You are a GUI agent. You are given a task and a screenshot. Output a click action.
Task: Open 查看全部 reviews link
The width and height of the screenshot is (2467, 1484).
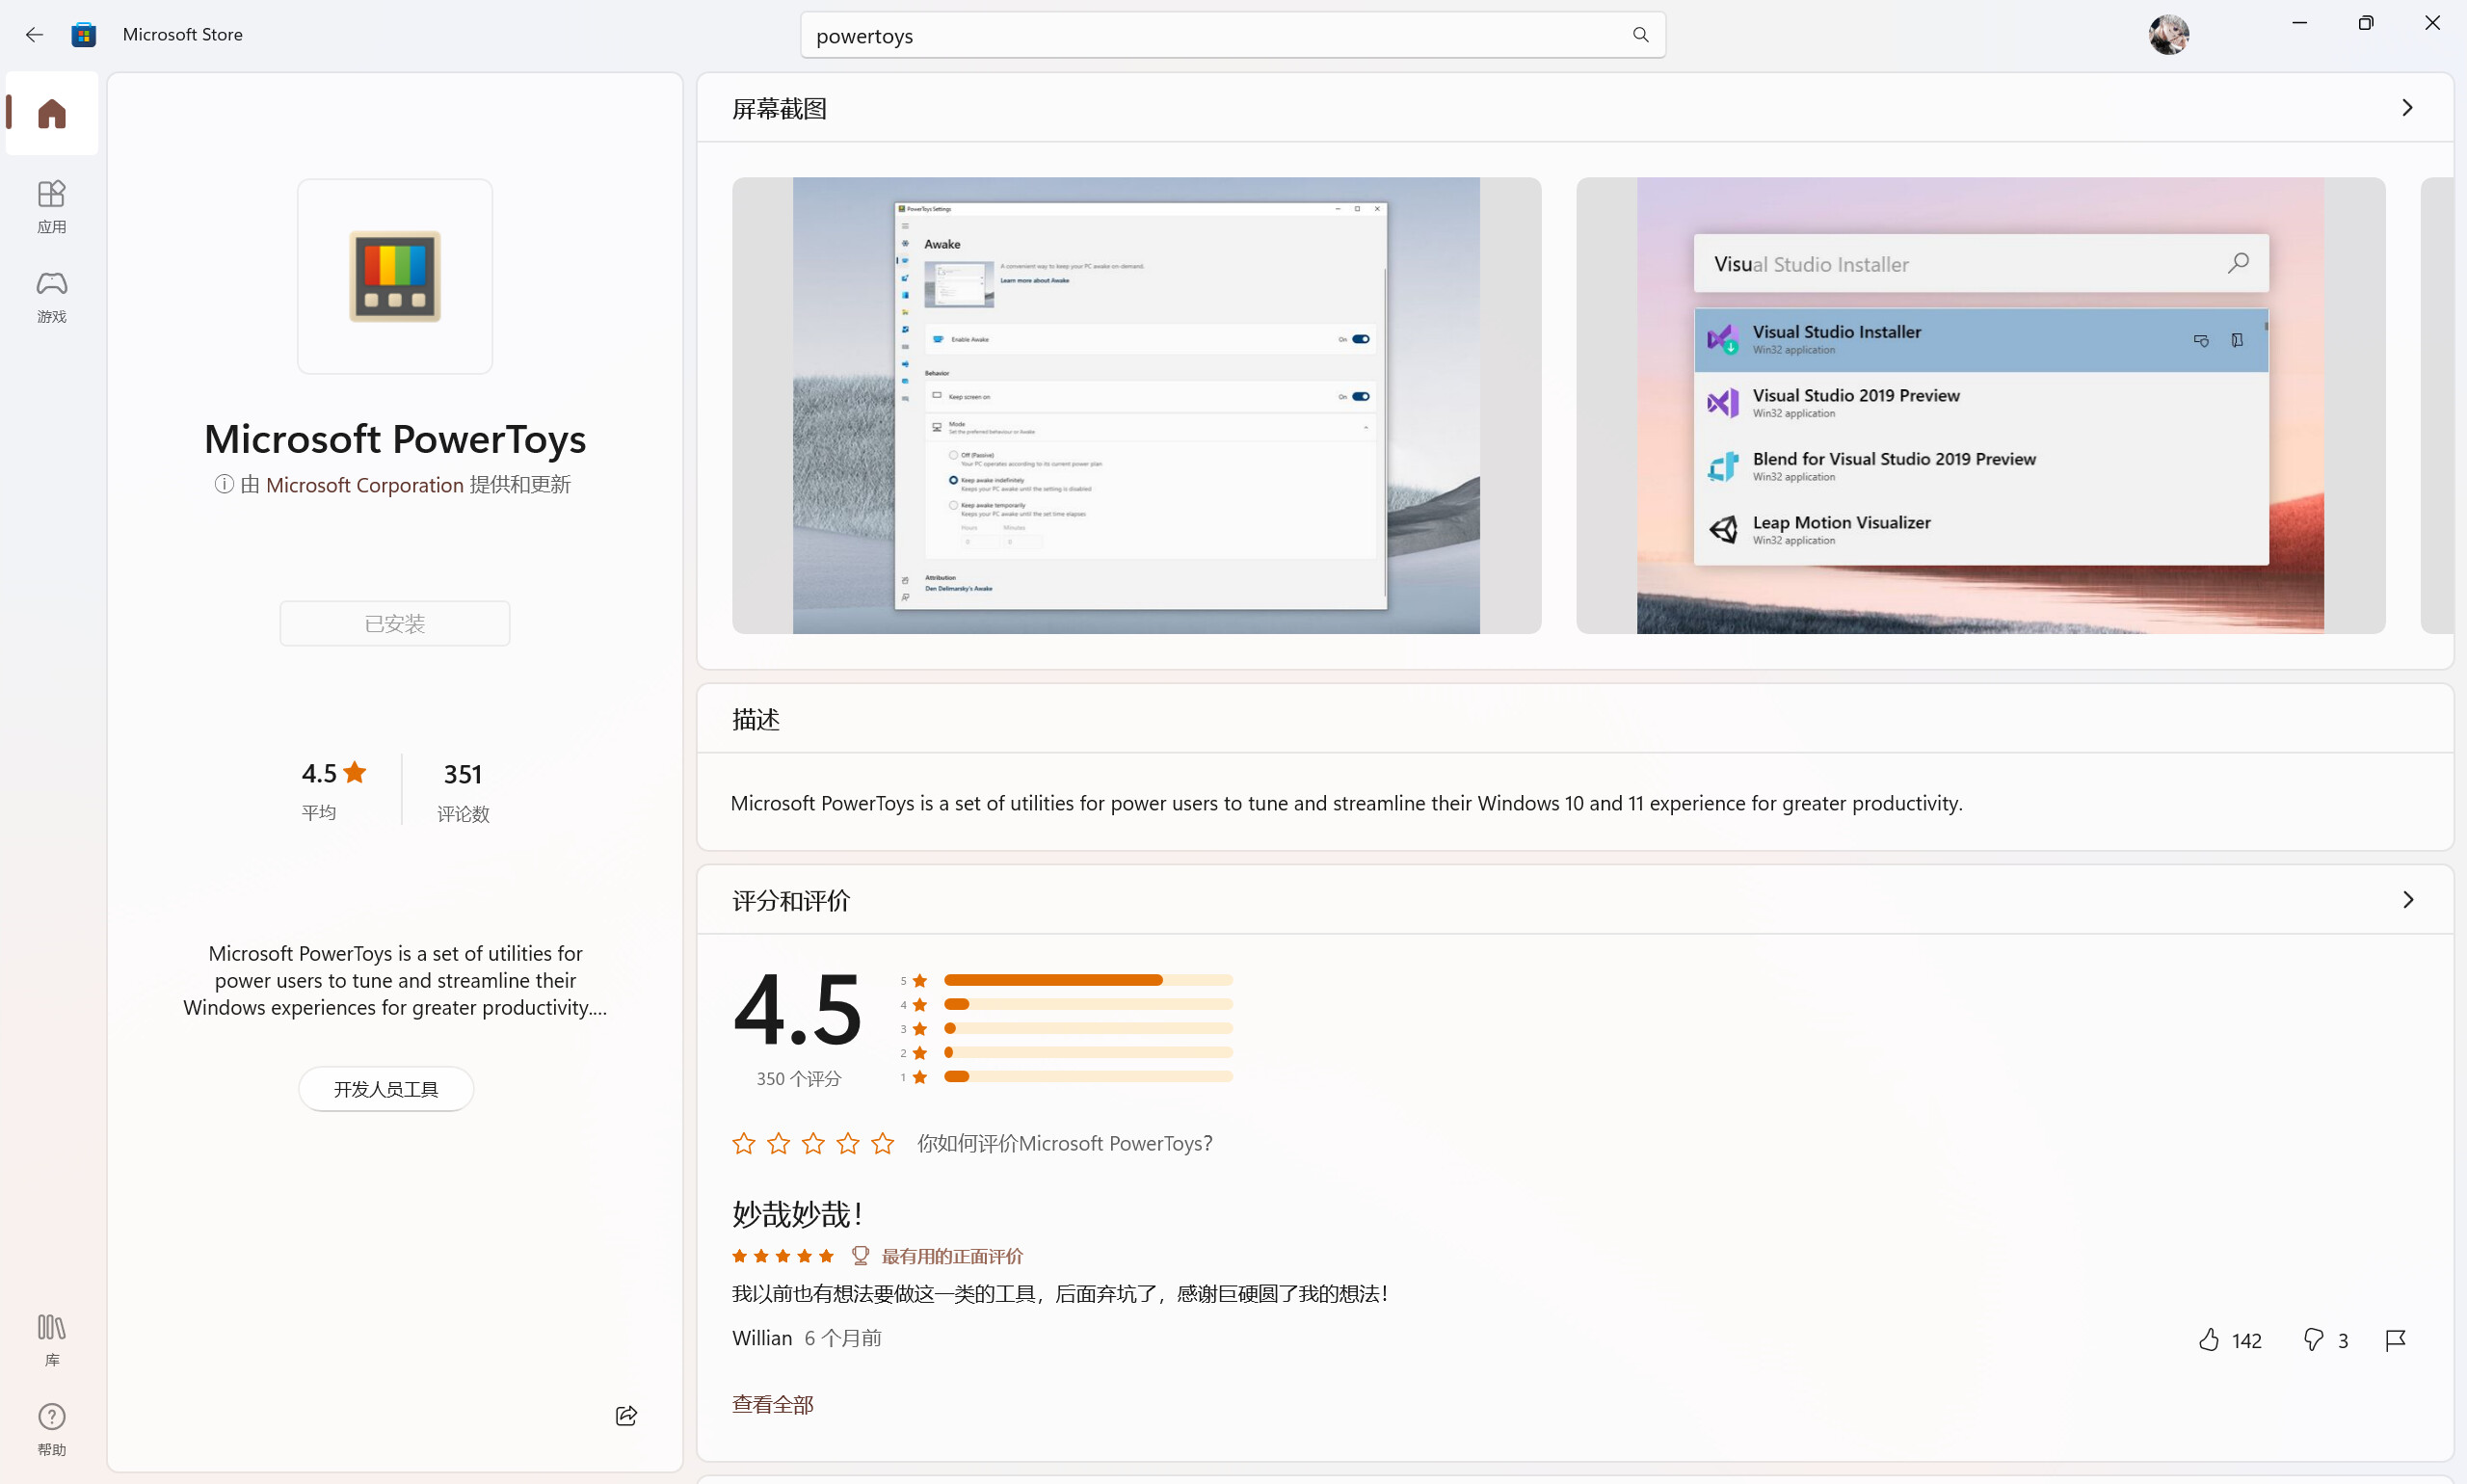[x=773, y=1404]
